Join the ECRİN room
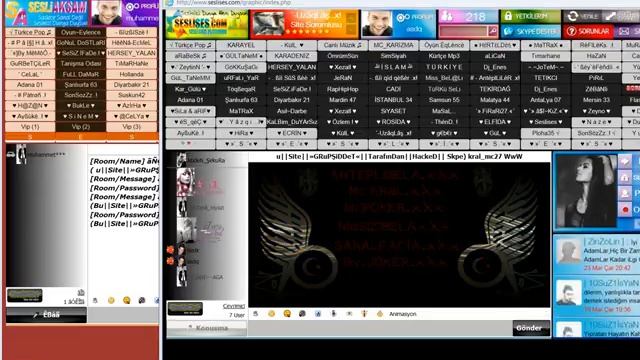This screenshot has height=360, width=640. coord(291,133)
